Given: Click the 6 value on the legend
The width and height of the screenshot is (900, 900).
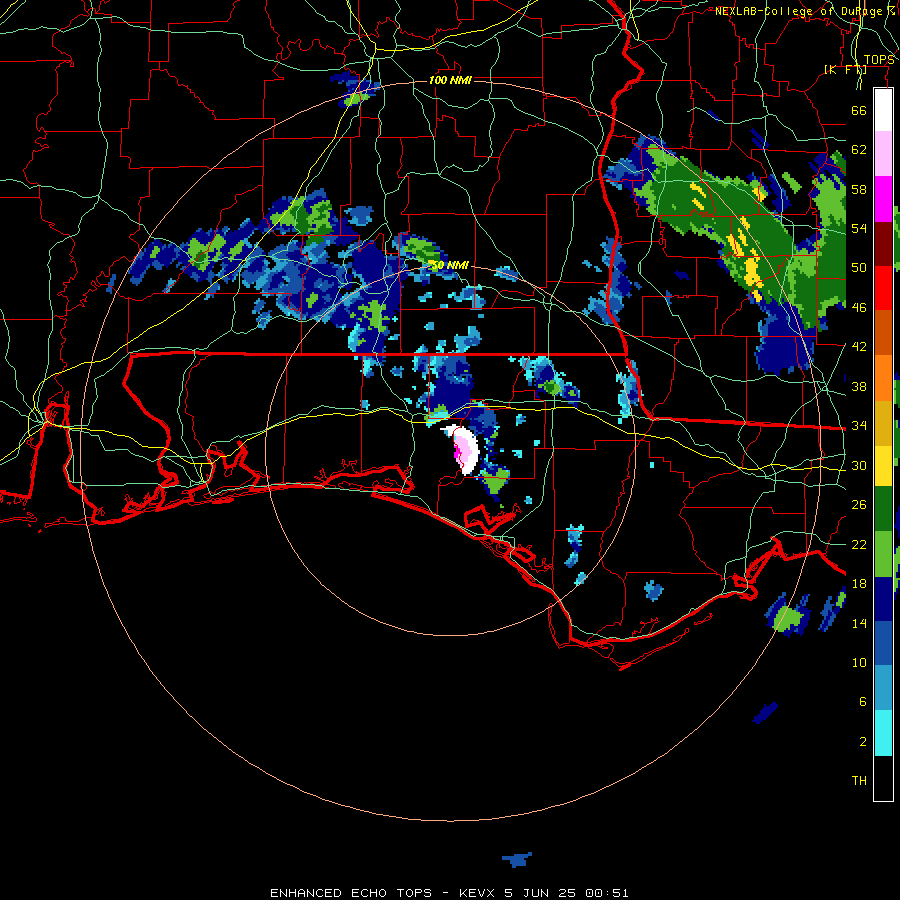Looking at the screenshot, I should 863,702.
